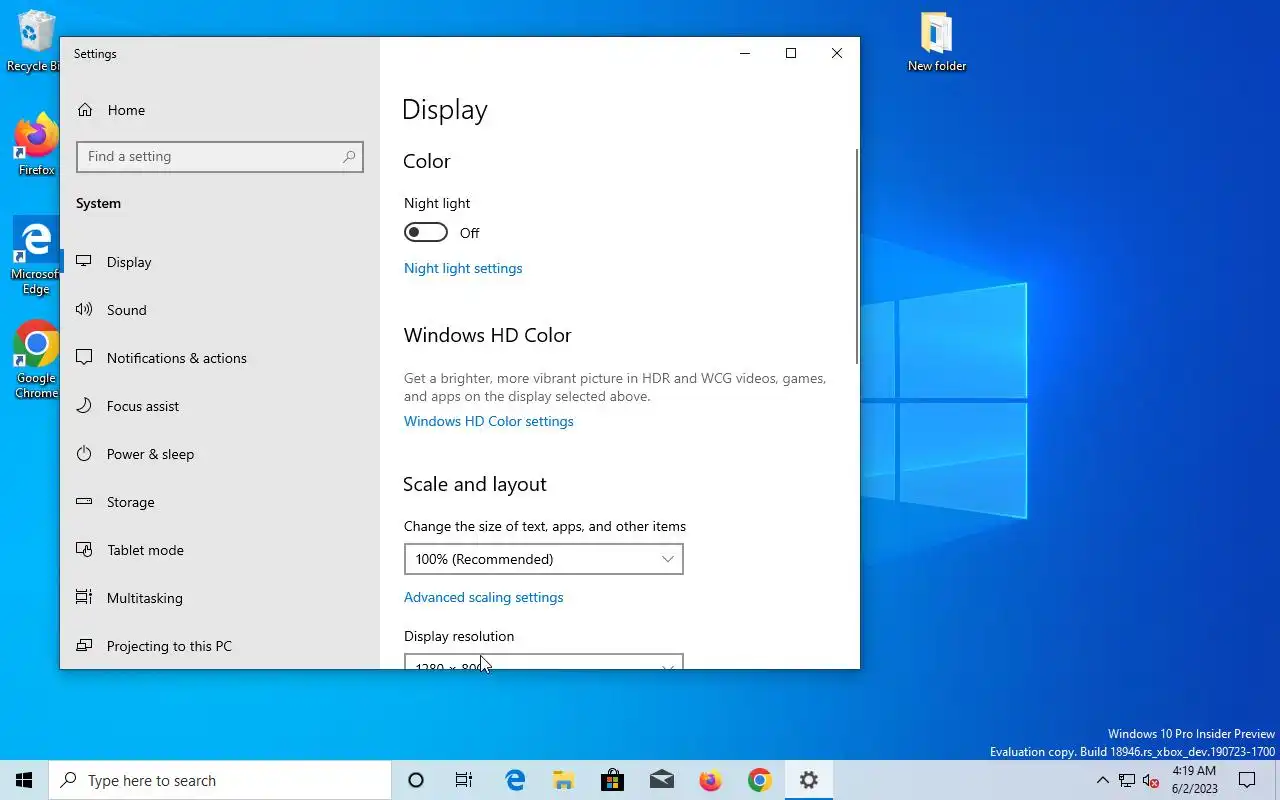
Task: Click the Sound speaker icon in sidebar
Action: (x=85, y=310)
